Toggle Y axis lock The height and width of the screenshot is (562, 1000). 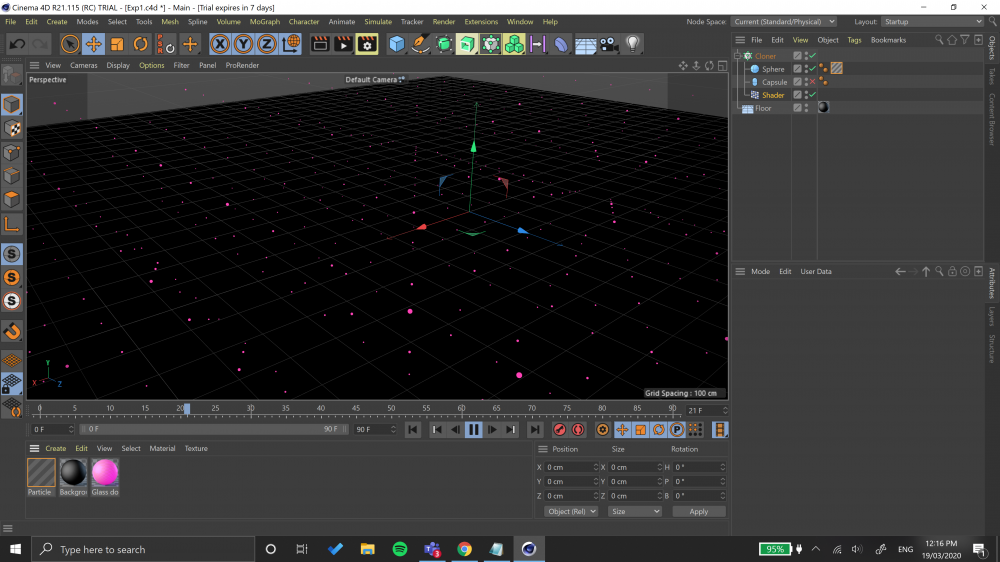tap(244, 44)
